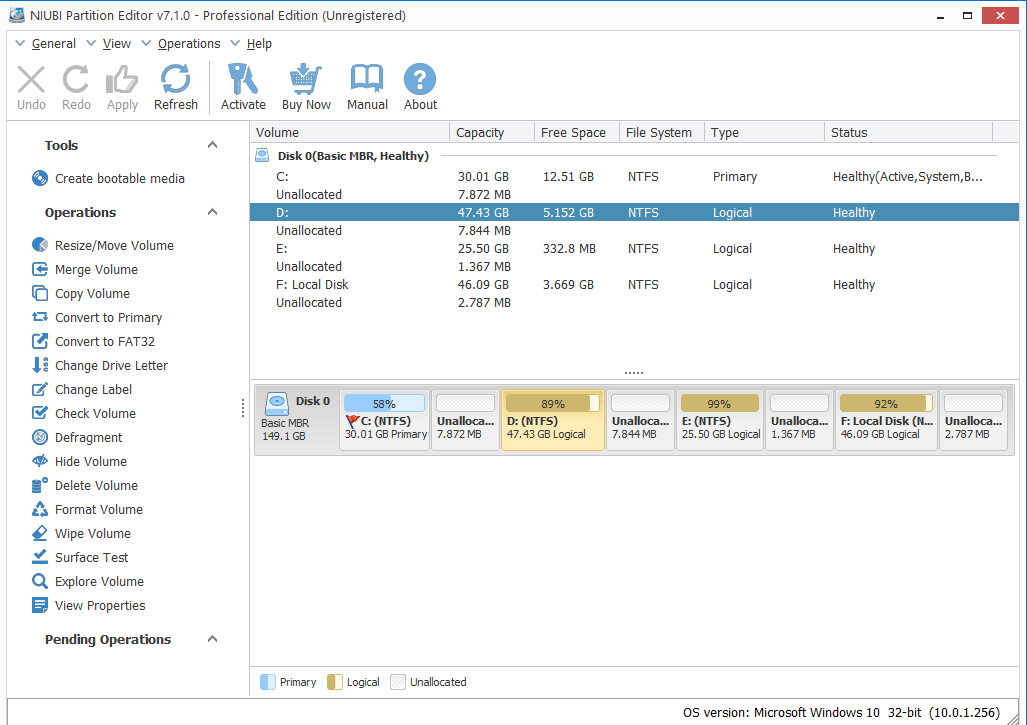This screenshot has height=725, width=1027.
Task: Click the E: 99% usage bar
Action: pos(720,403)
